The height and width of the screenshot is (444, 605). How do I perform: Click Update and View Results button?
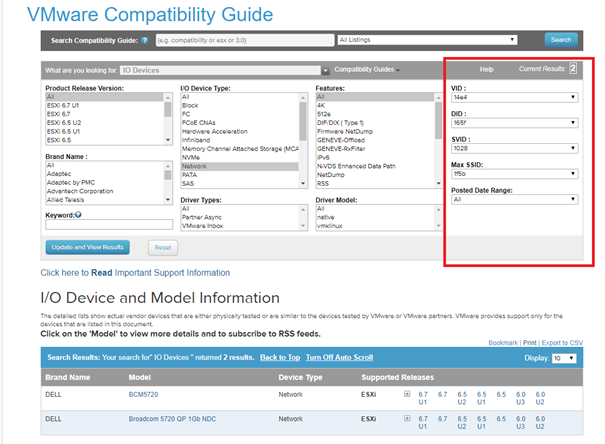point(88,247)
